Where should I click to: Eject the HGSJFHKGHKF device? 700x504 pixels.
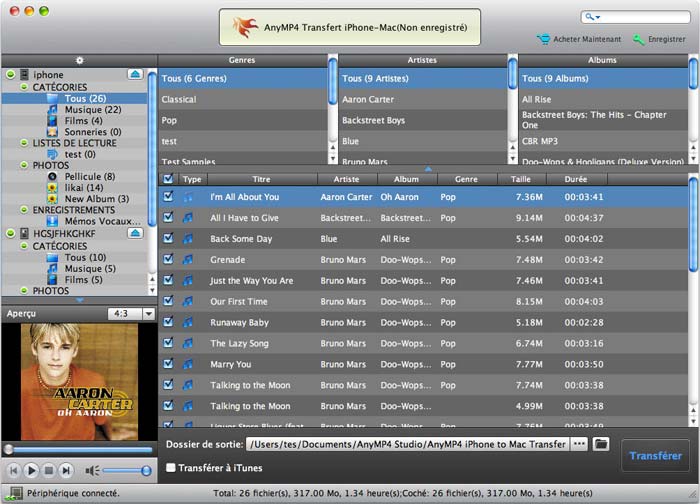pyautogui.click(x=135, y=233)
